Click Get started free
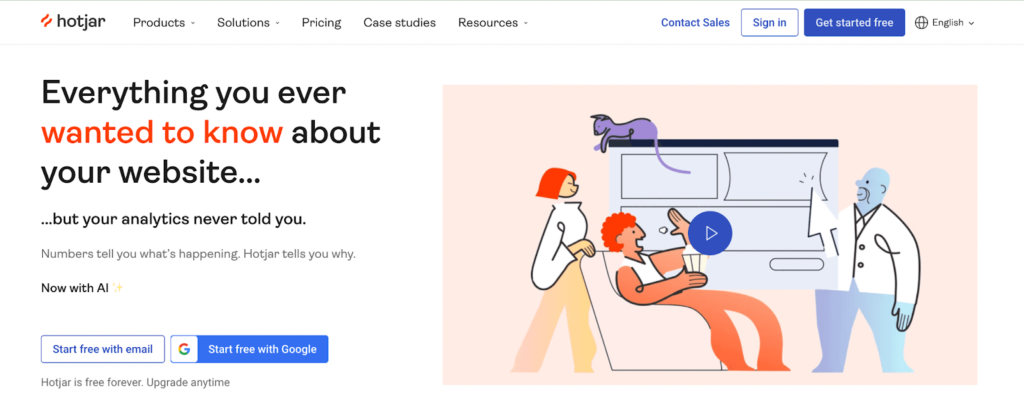Image resolution: width=1024 pixels, height=404 pixels. 854,23
